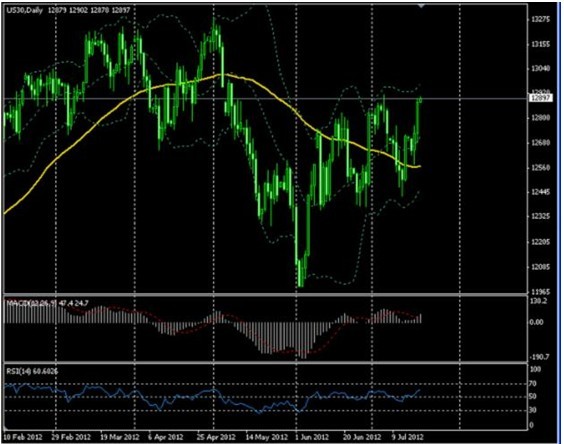The image size is (564, 444).
Task: Click the RSI 70 level value
Action: (x=533, y=384)
